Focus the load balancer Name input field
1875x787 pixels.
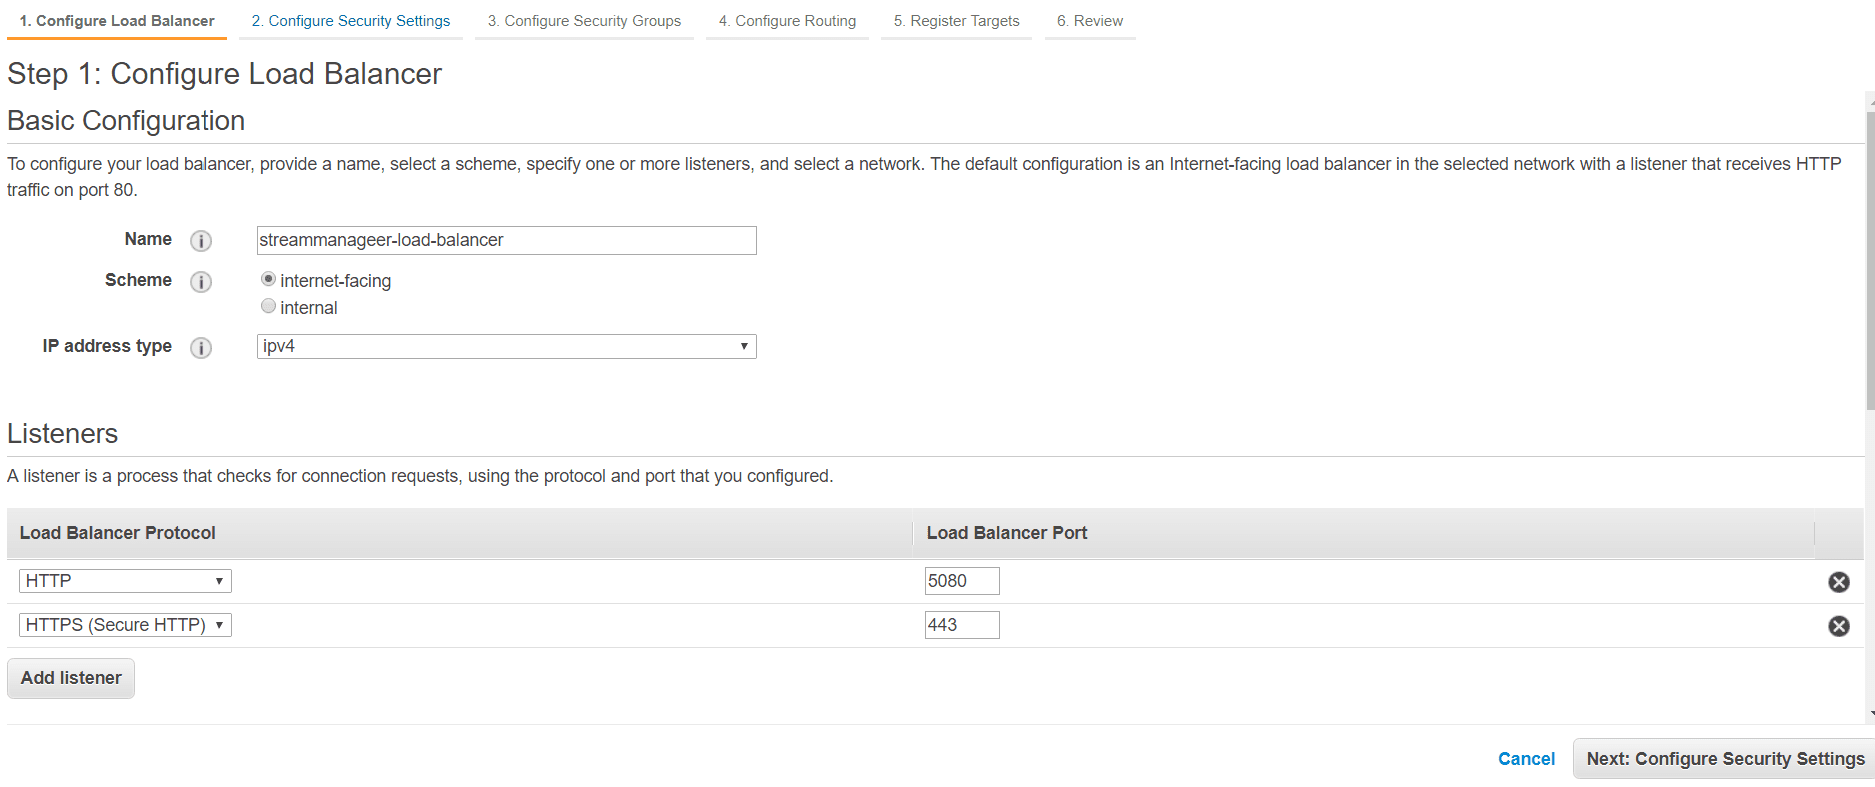pos(506,240)
